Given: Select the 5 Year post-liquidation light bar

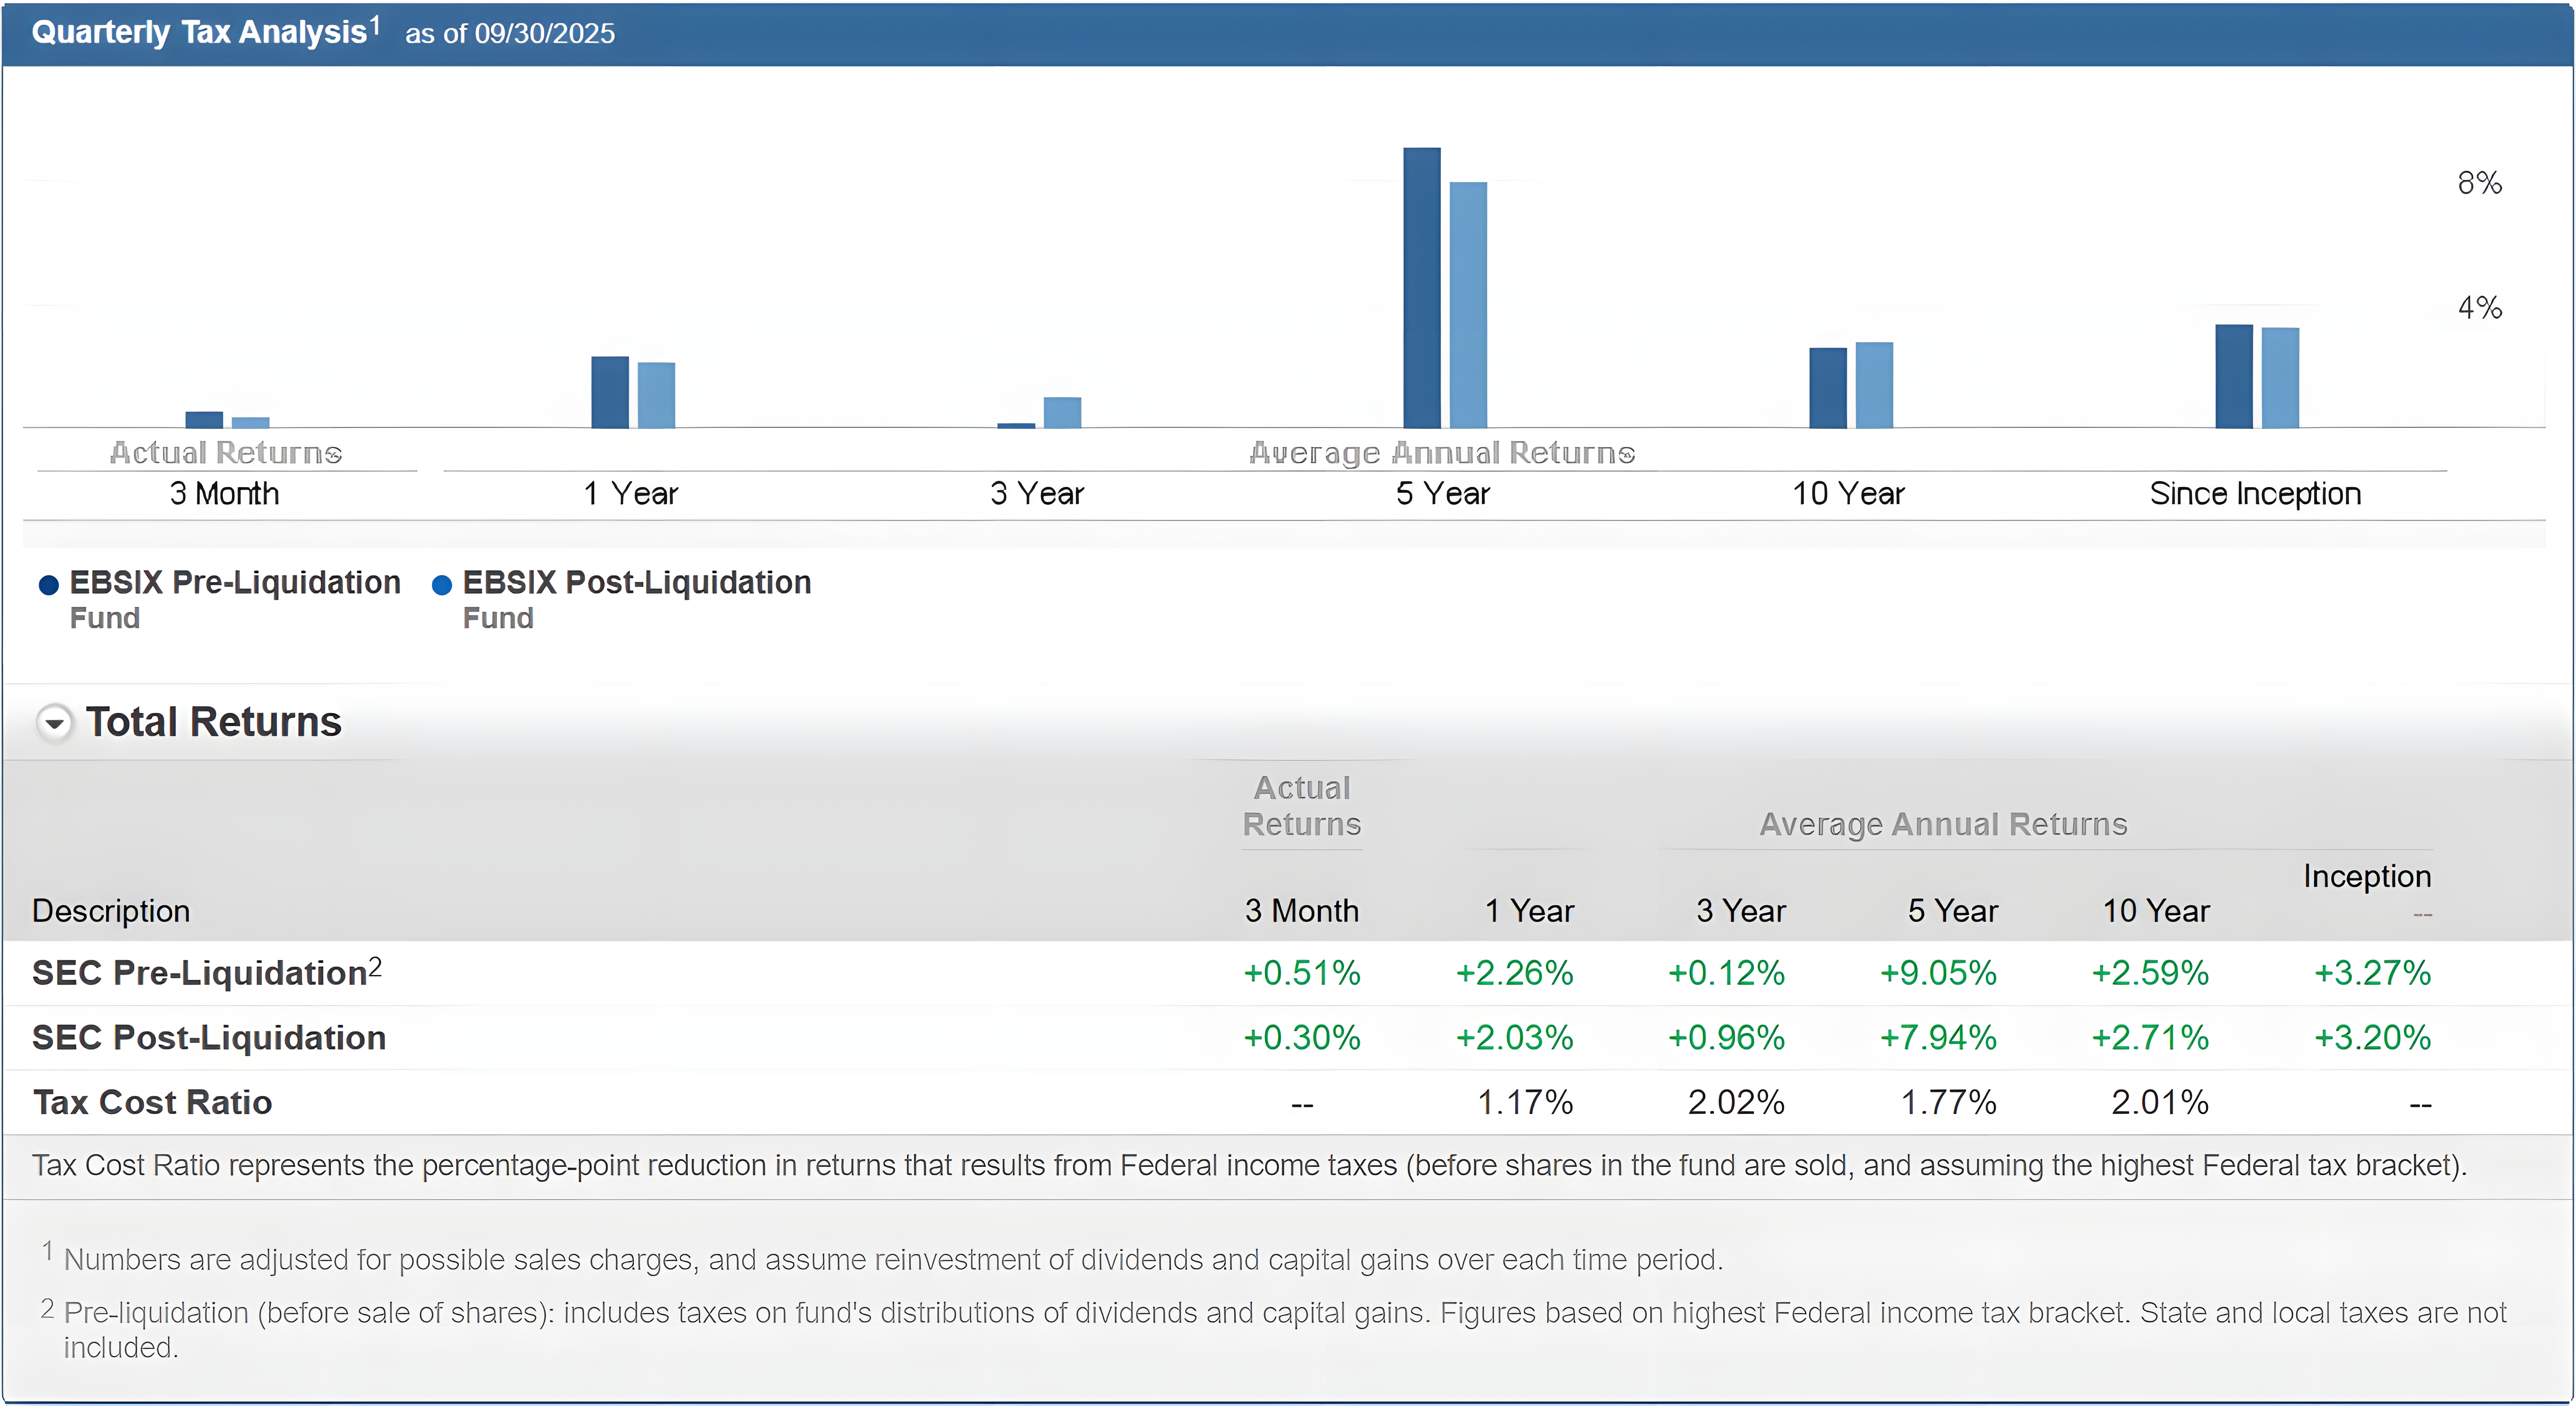Looking at the screenshot, I should (1468, 305).
